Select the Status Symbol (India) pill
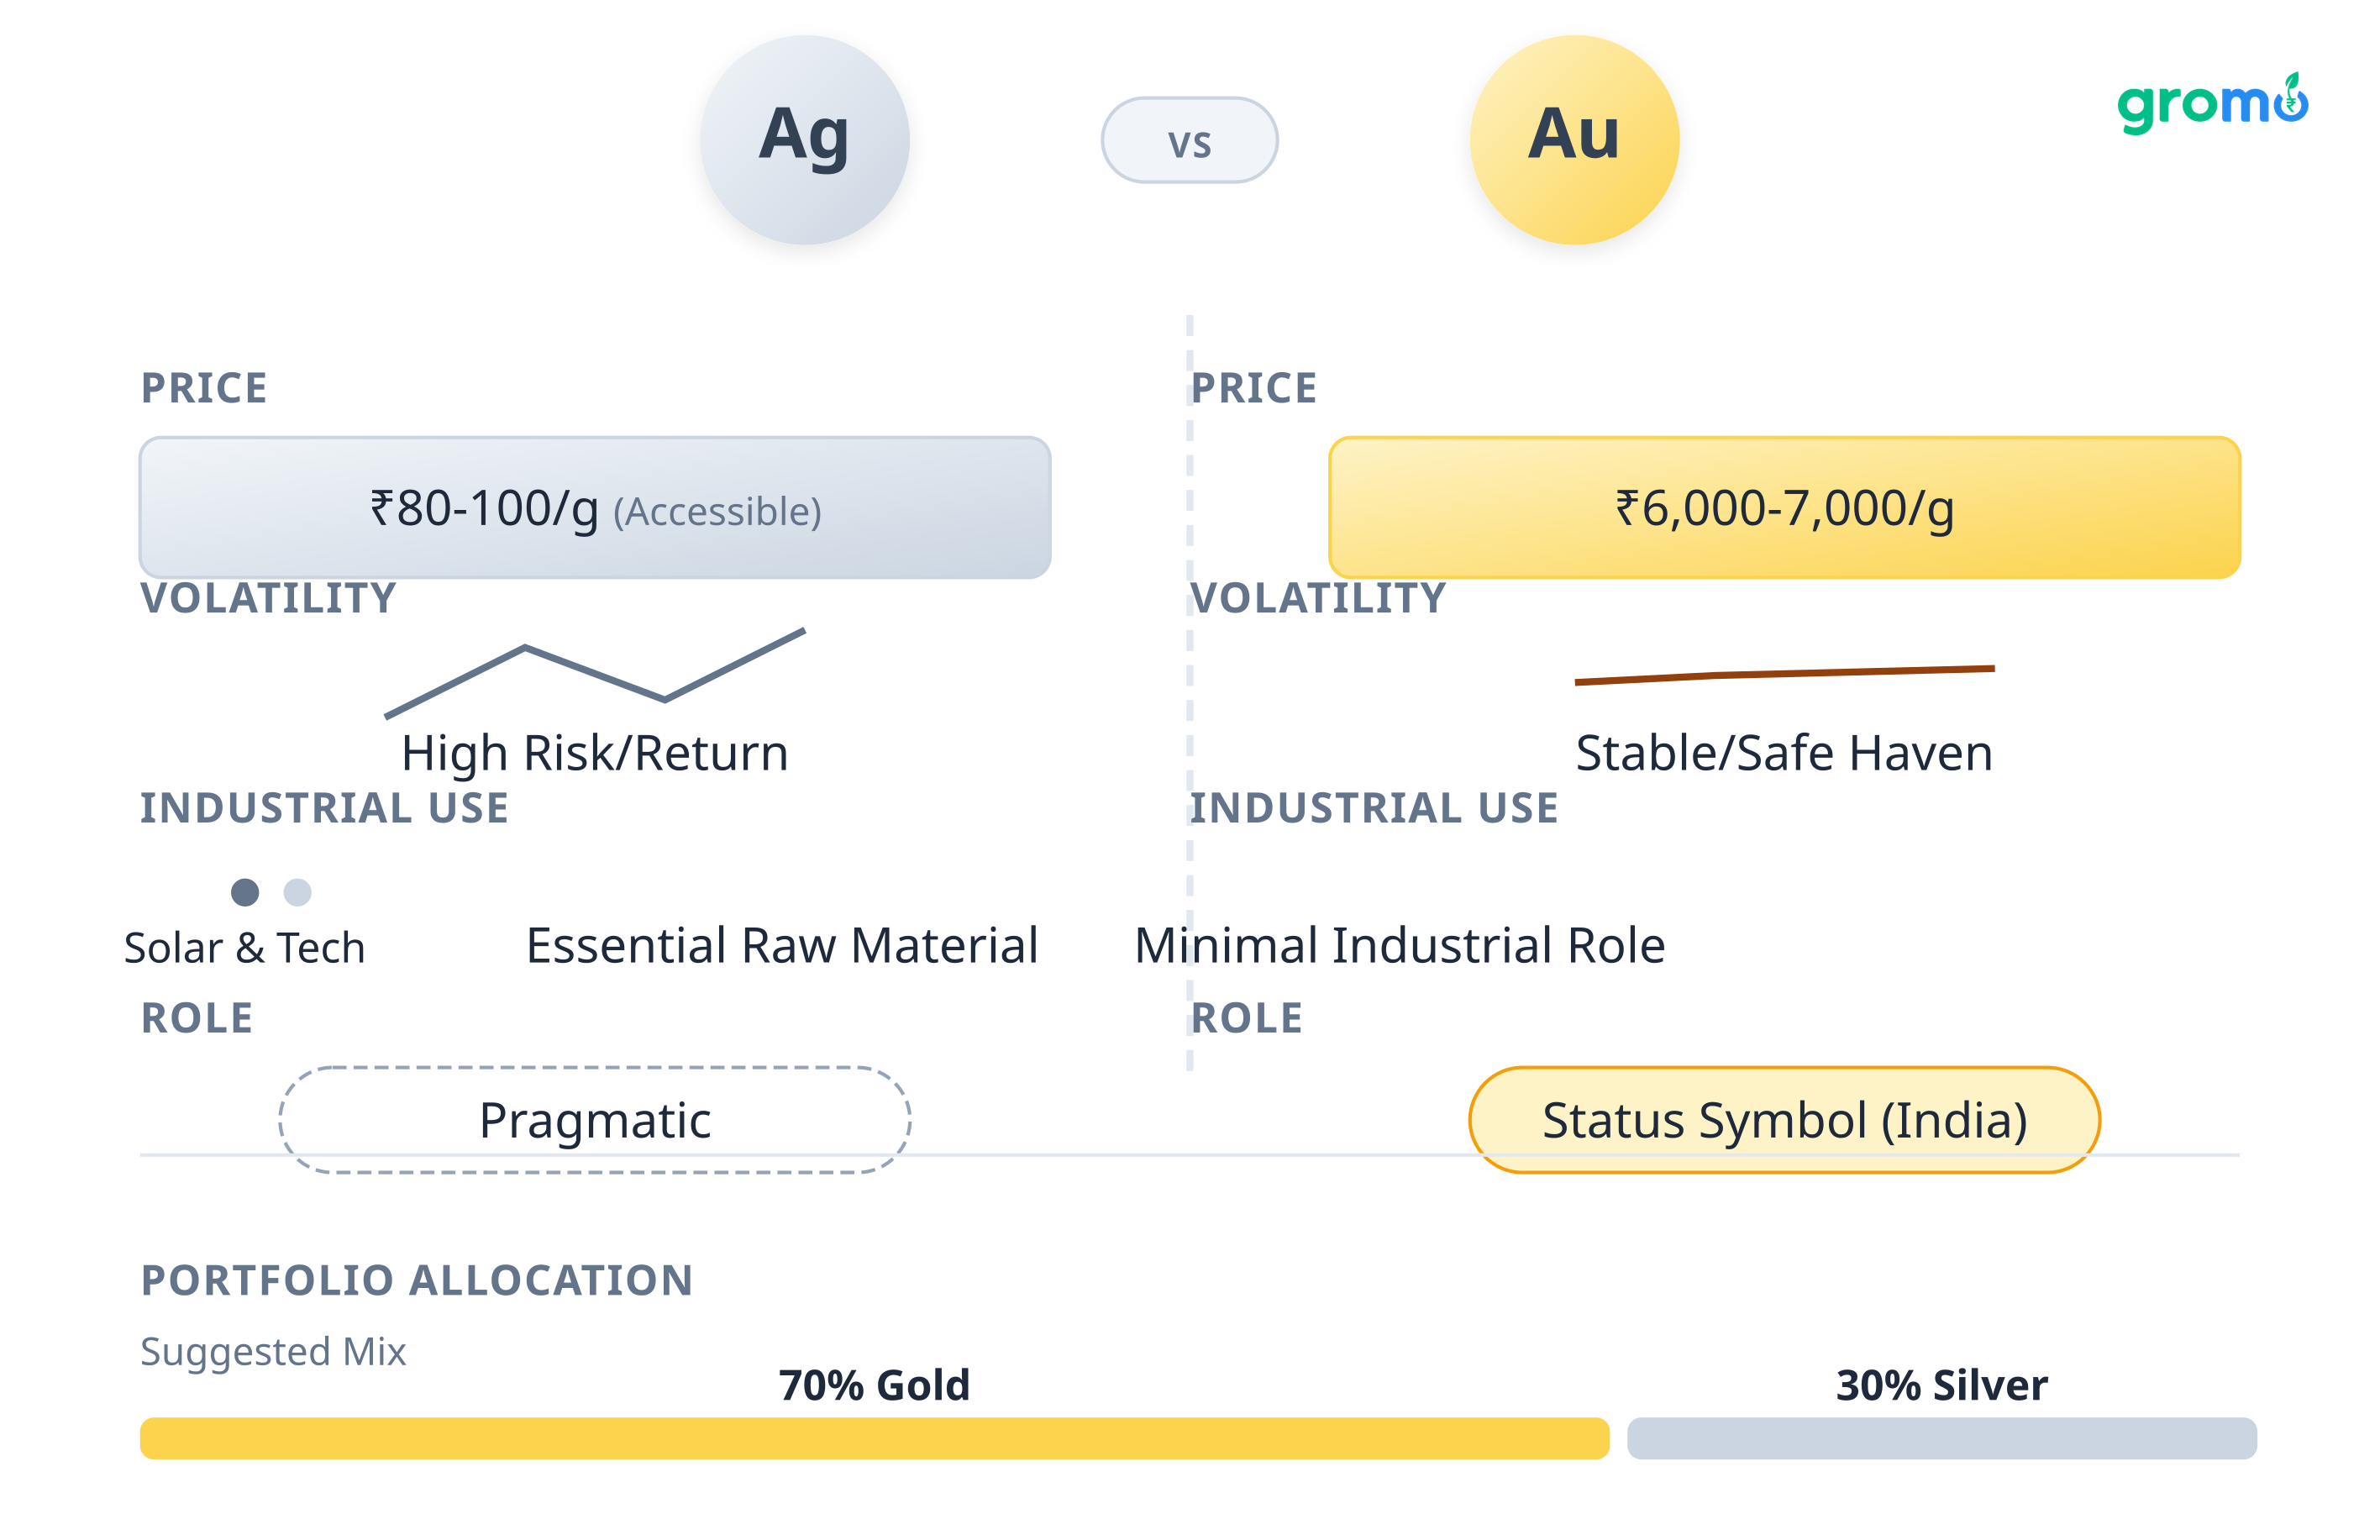Screen dimensions: 2380x1540 (x=1784, y=1120)
